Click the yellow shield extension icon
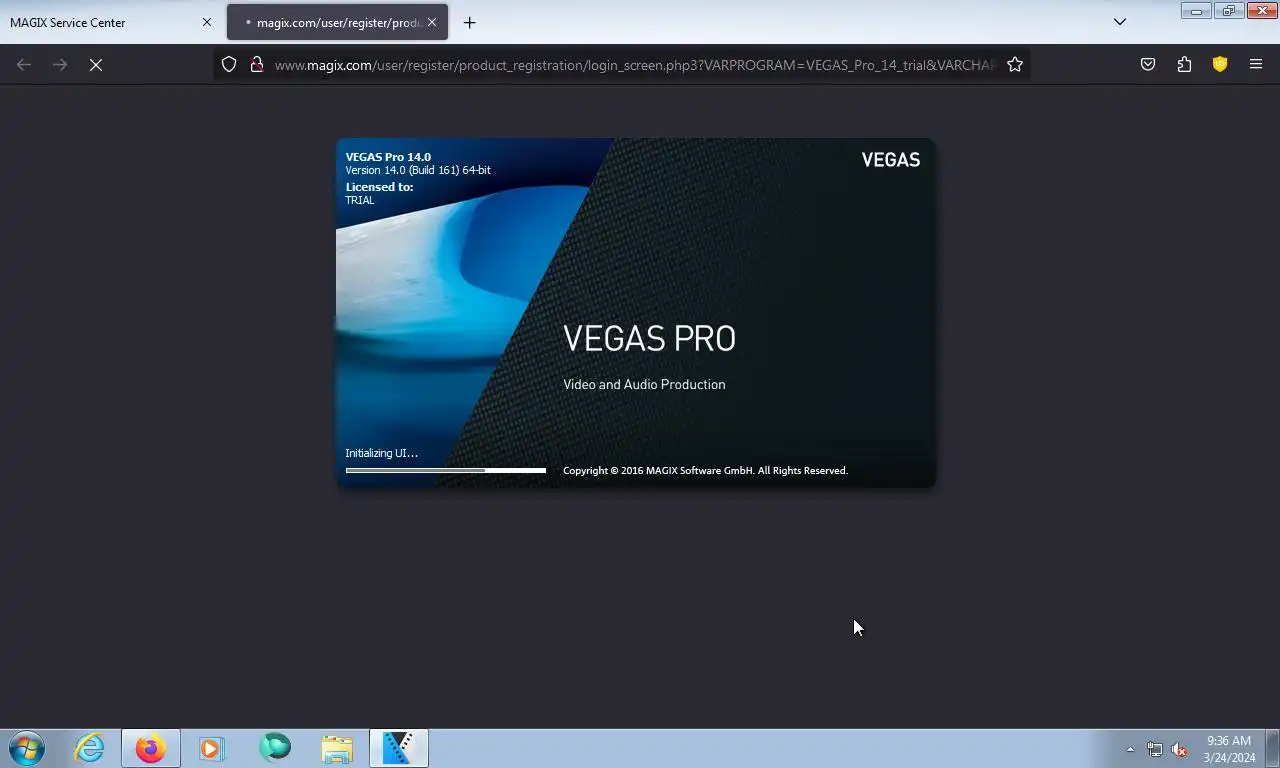The width and height of the screenshot is (1280, 768). point(1220,64)
